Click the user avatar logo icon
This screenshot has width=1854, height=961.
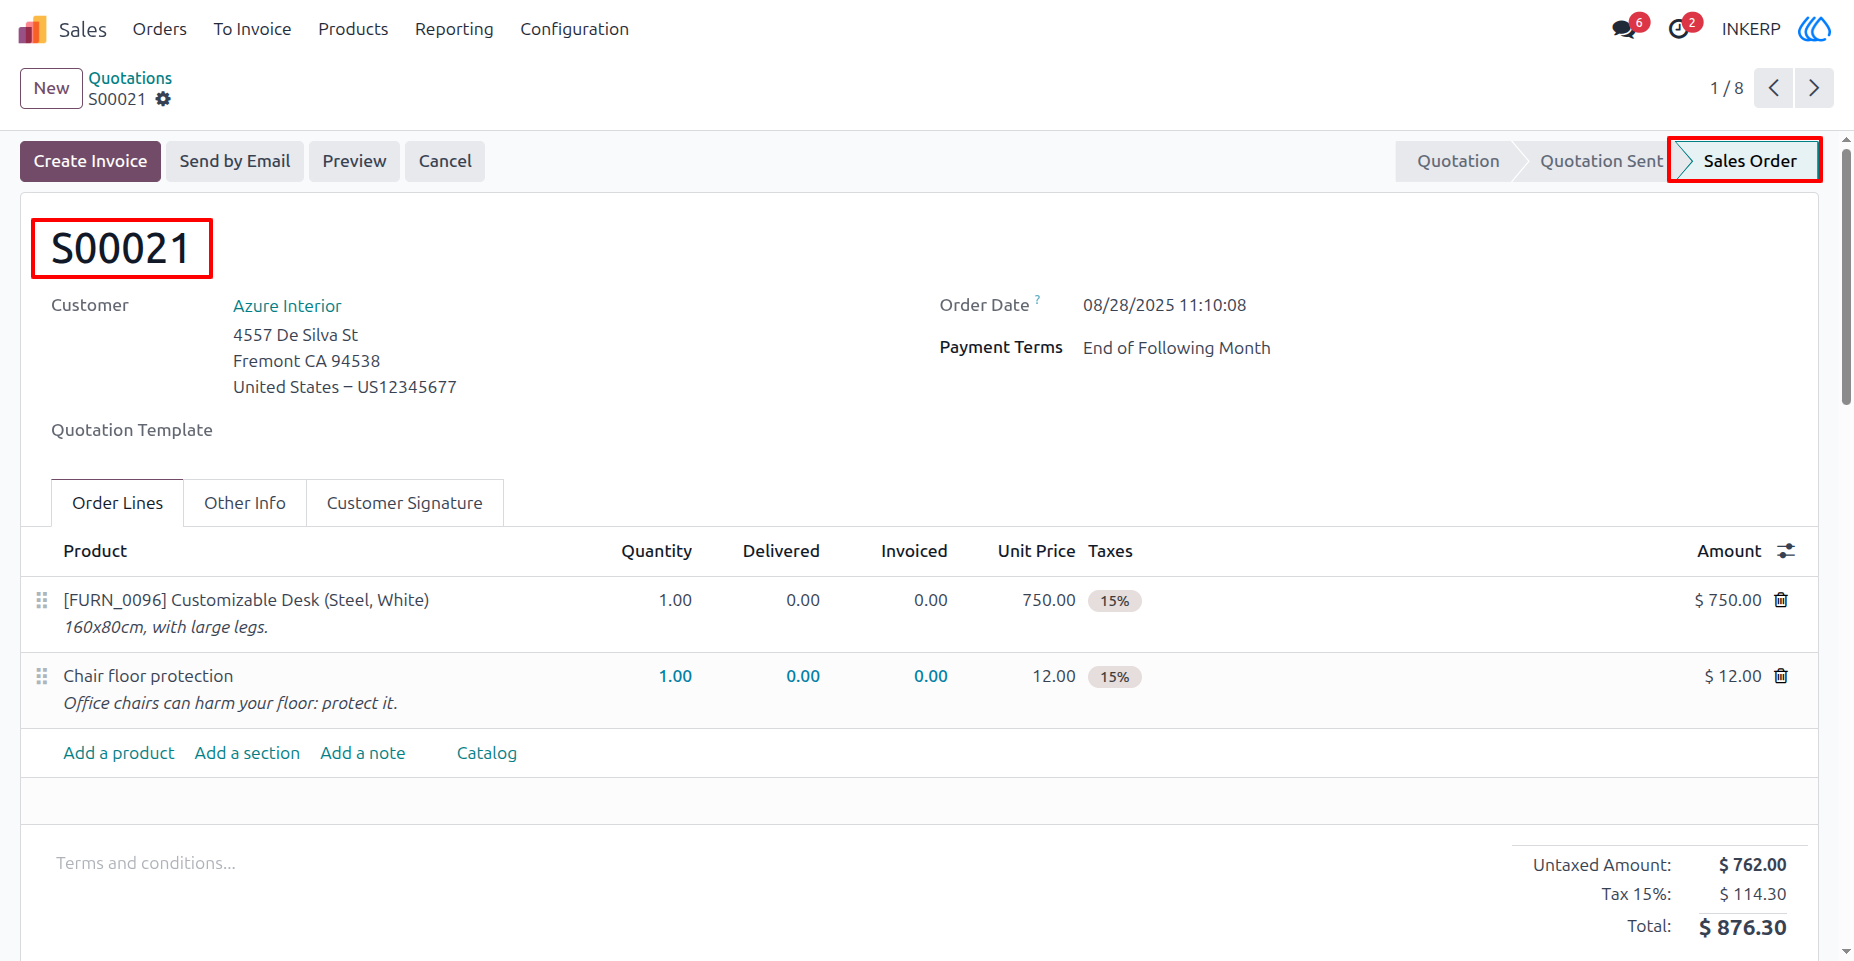(1814, 29)
